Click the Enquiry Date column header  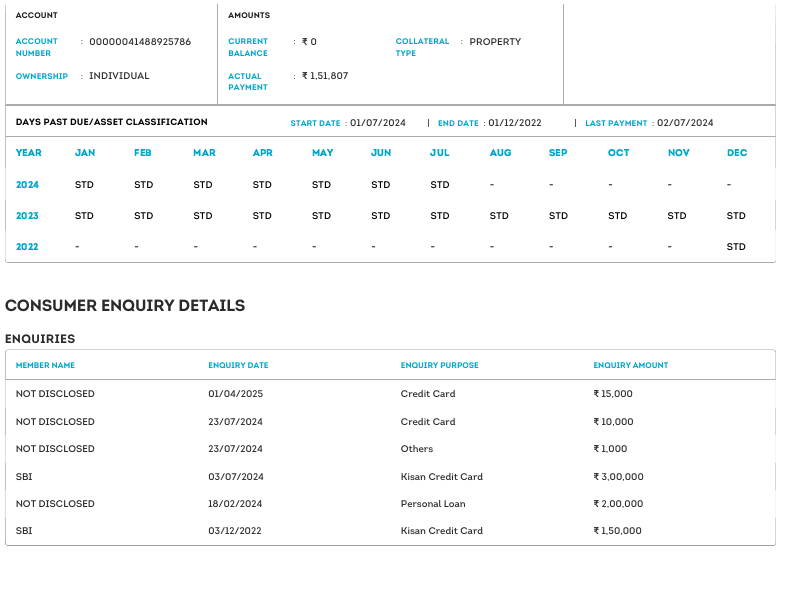point(238,365)
